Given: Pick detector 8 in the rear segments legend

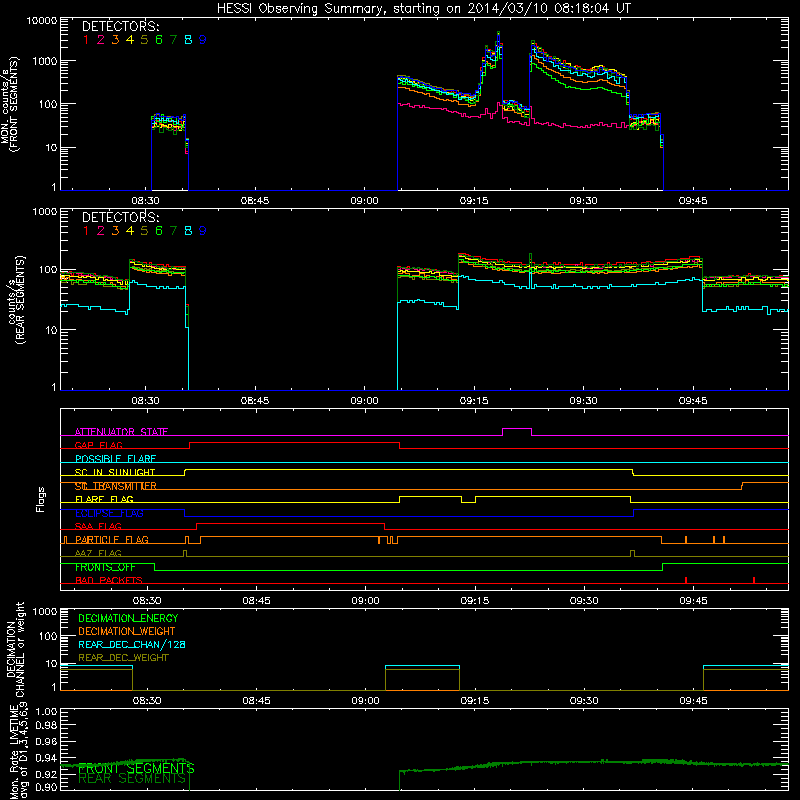Looking at the screenshot, I should pyautogui.click(x=188, y=231).
